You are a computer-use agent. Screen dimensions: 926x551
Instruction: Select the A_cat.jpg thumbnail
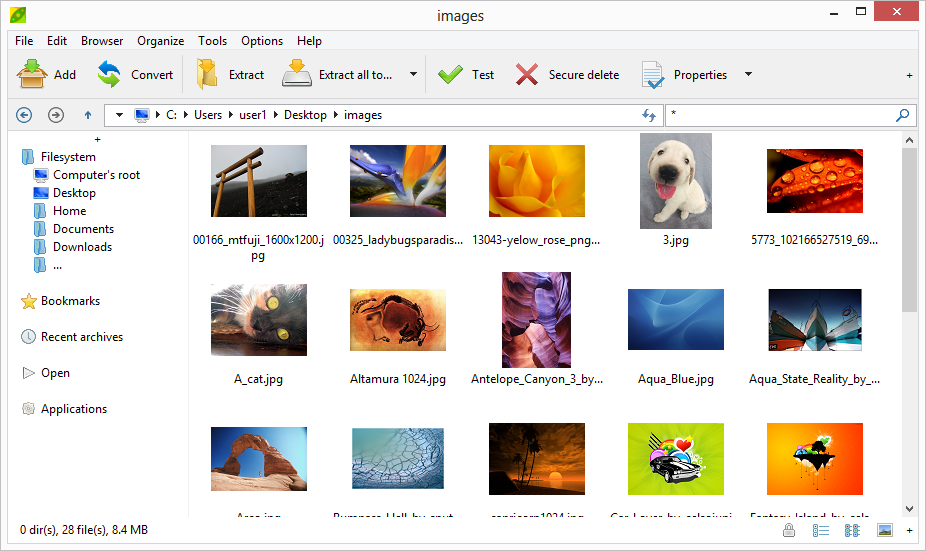pos(259,319)
